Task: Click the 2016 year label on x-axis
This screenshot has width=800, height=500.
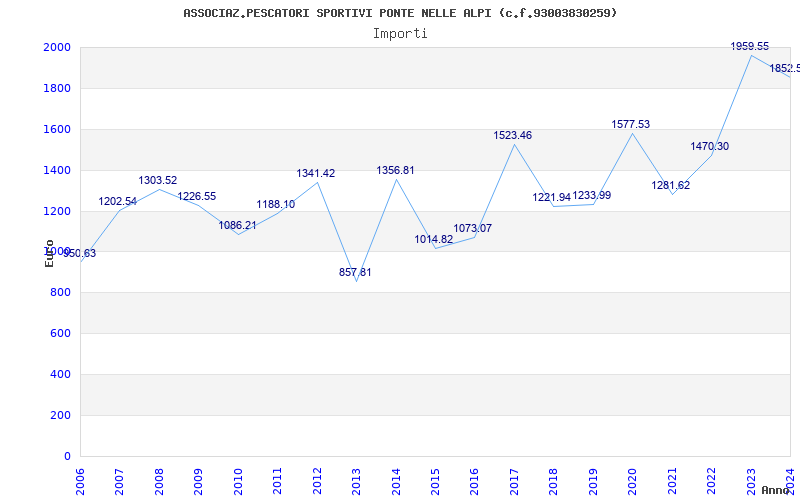Action: pos(474,482)
